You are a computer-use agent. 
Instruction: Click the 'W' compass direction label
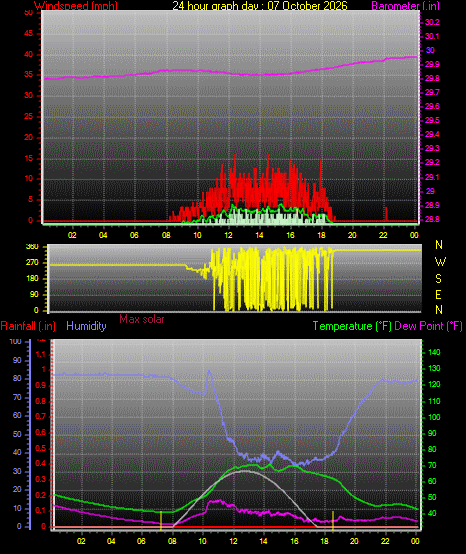(440, 262)
